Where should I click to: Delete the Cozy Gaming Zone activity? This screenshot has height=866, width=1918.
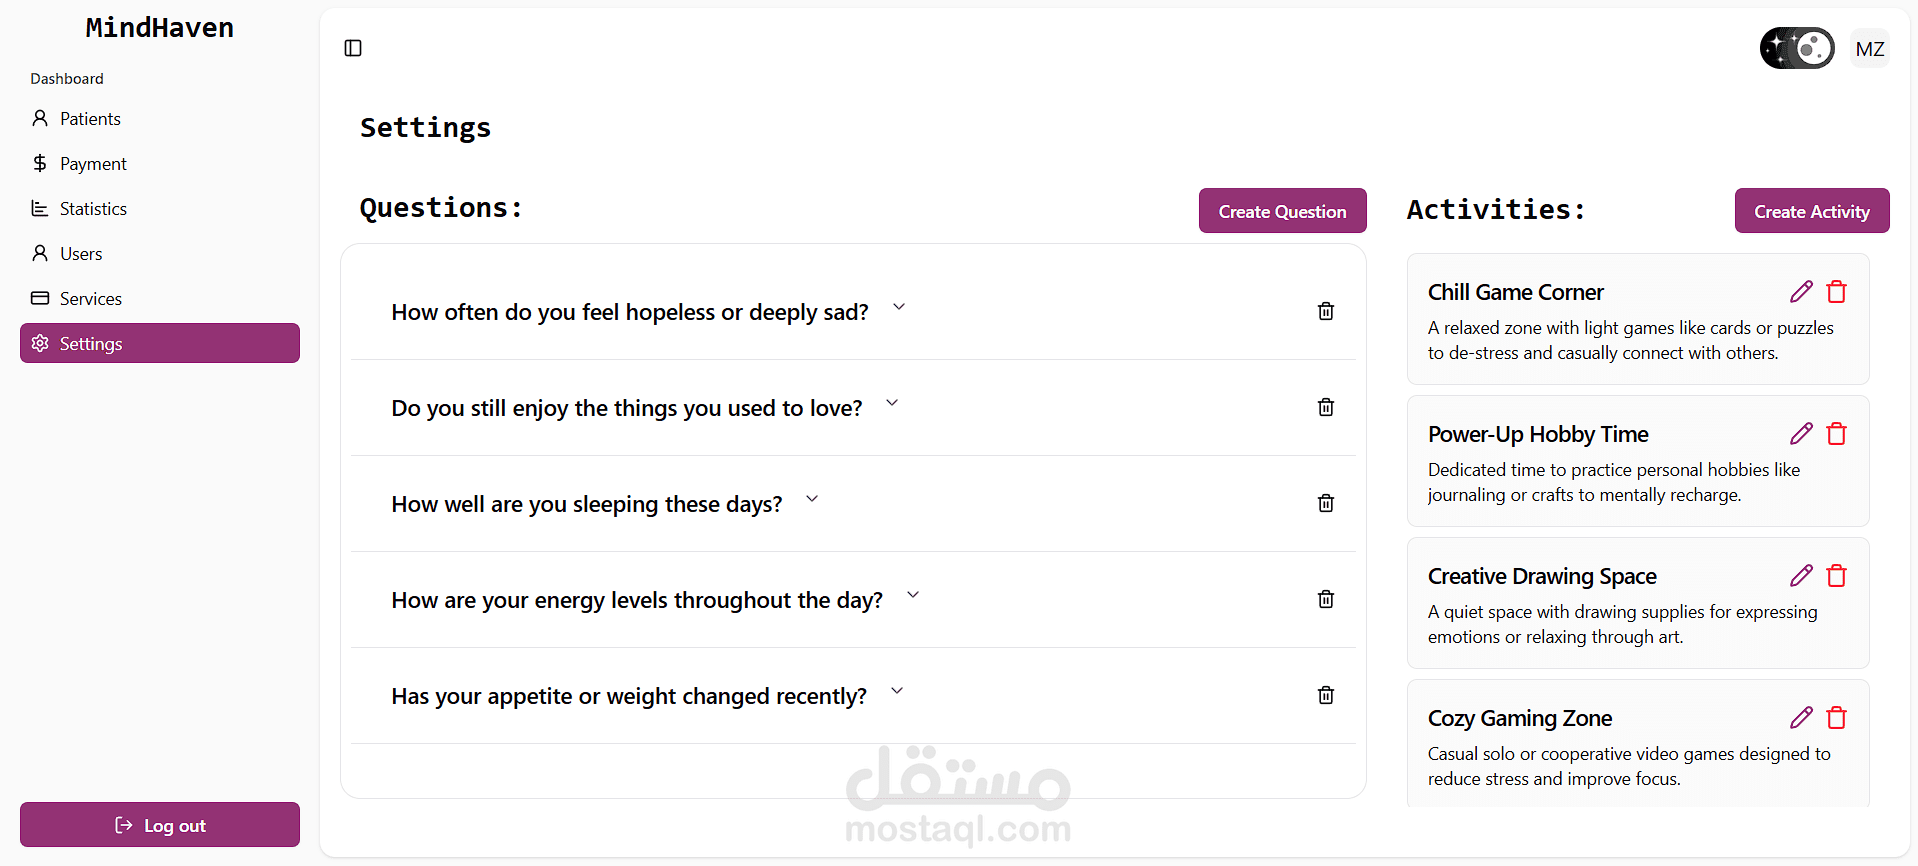(x=1836, y=718)
